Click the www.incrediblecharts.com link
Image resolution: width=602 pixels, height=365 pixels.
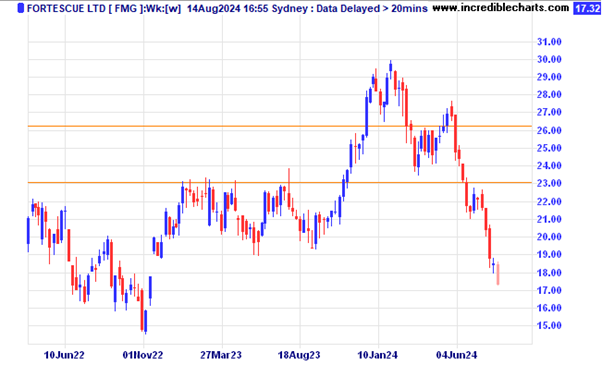pyautogui.click(x=501, y=8)
